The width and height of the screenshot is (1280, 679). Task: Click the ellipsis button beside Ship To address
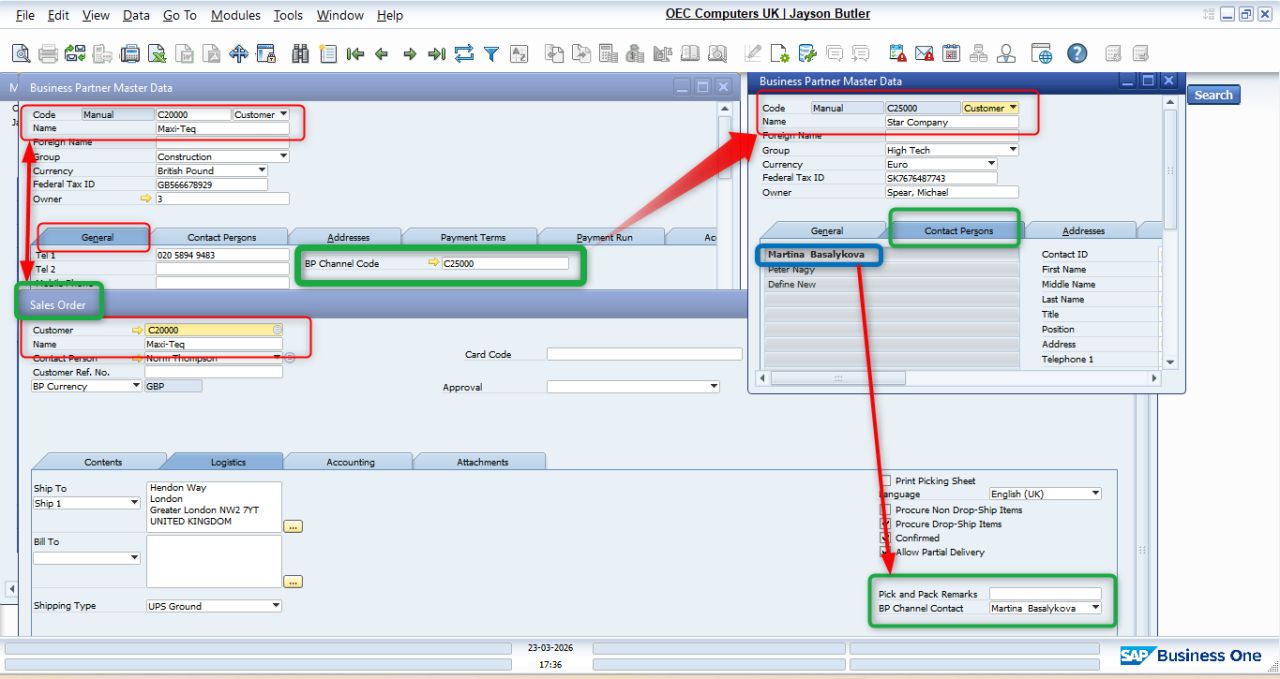[x=293, y=526]
